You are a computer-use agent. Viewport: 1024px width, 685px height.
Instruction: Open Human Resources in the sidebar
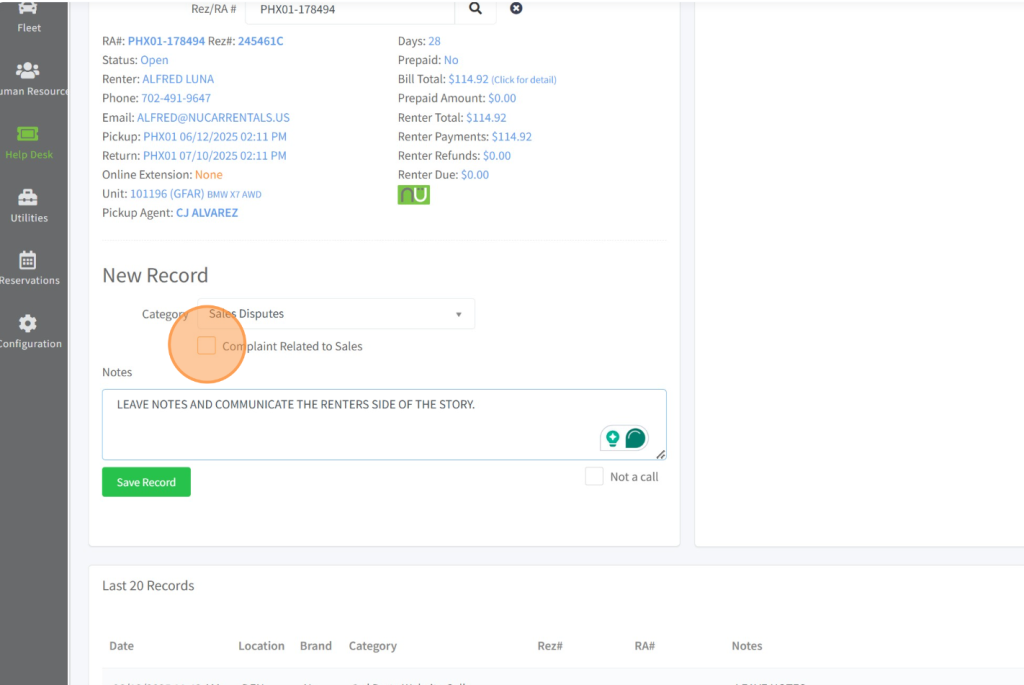(x=29, y=79)
